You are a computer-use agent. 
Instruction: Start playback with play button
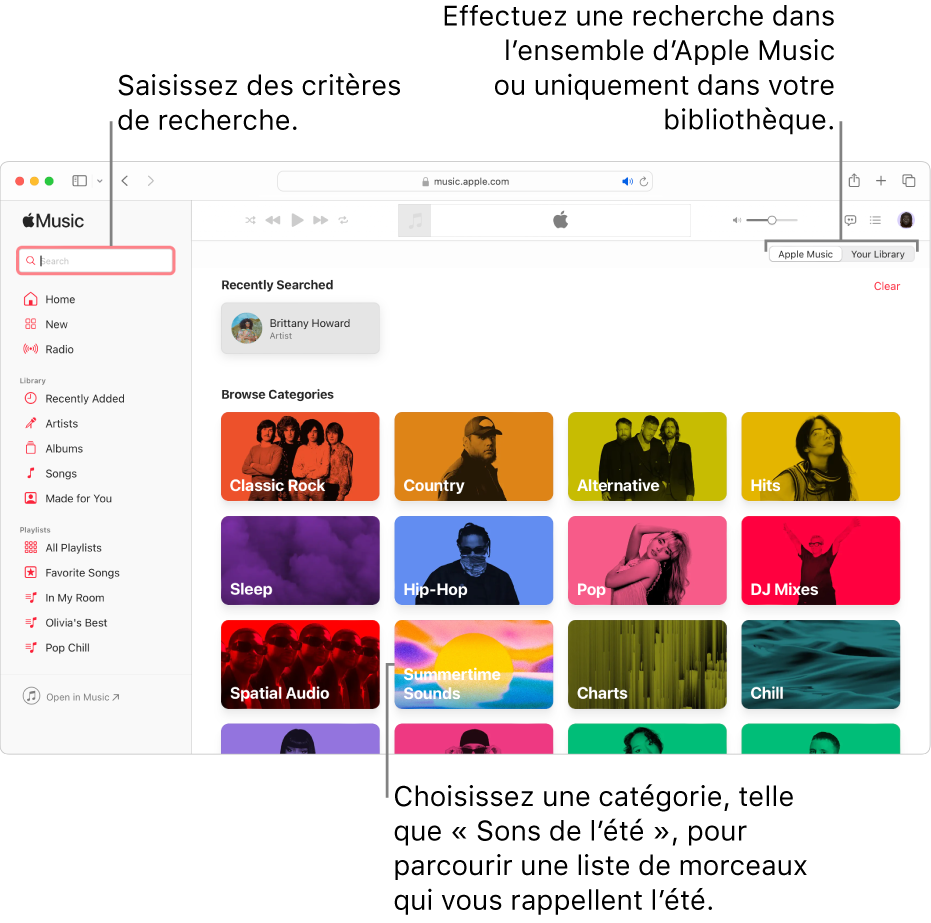tap(297, 220)
